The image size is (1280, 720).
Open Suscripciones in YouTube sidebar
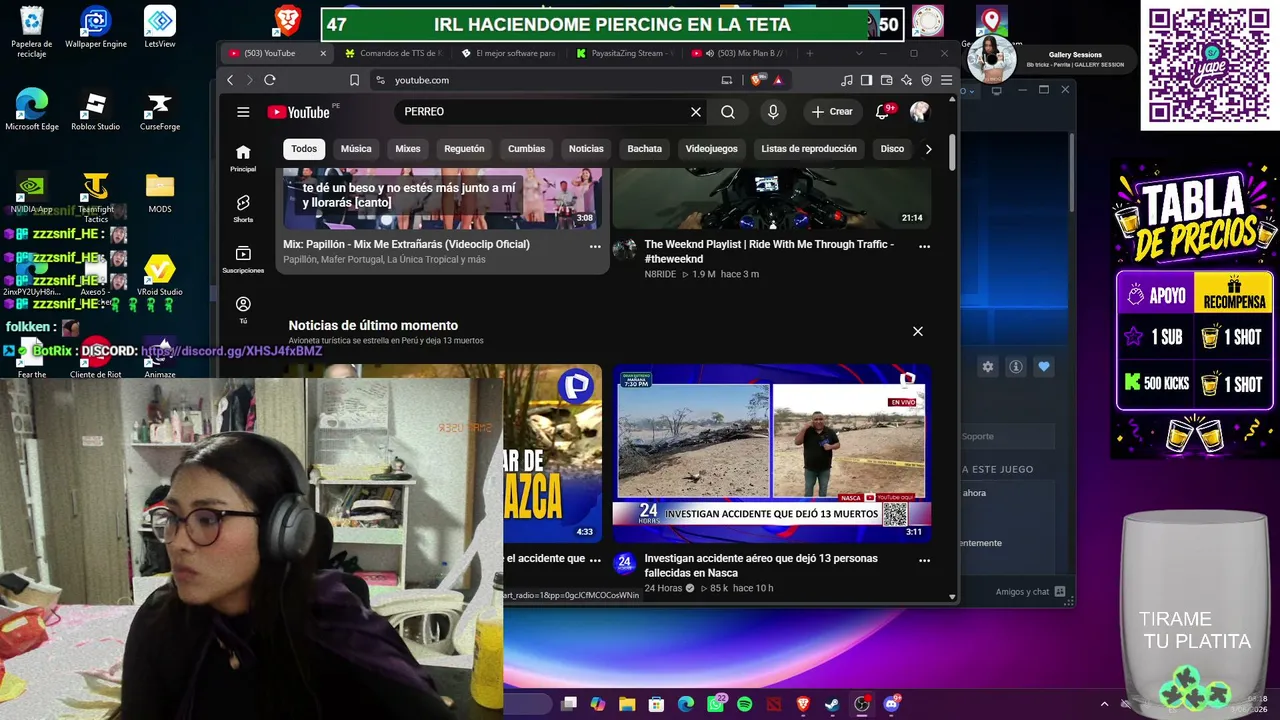[243, 260]
